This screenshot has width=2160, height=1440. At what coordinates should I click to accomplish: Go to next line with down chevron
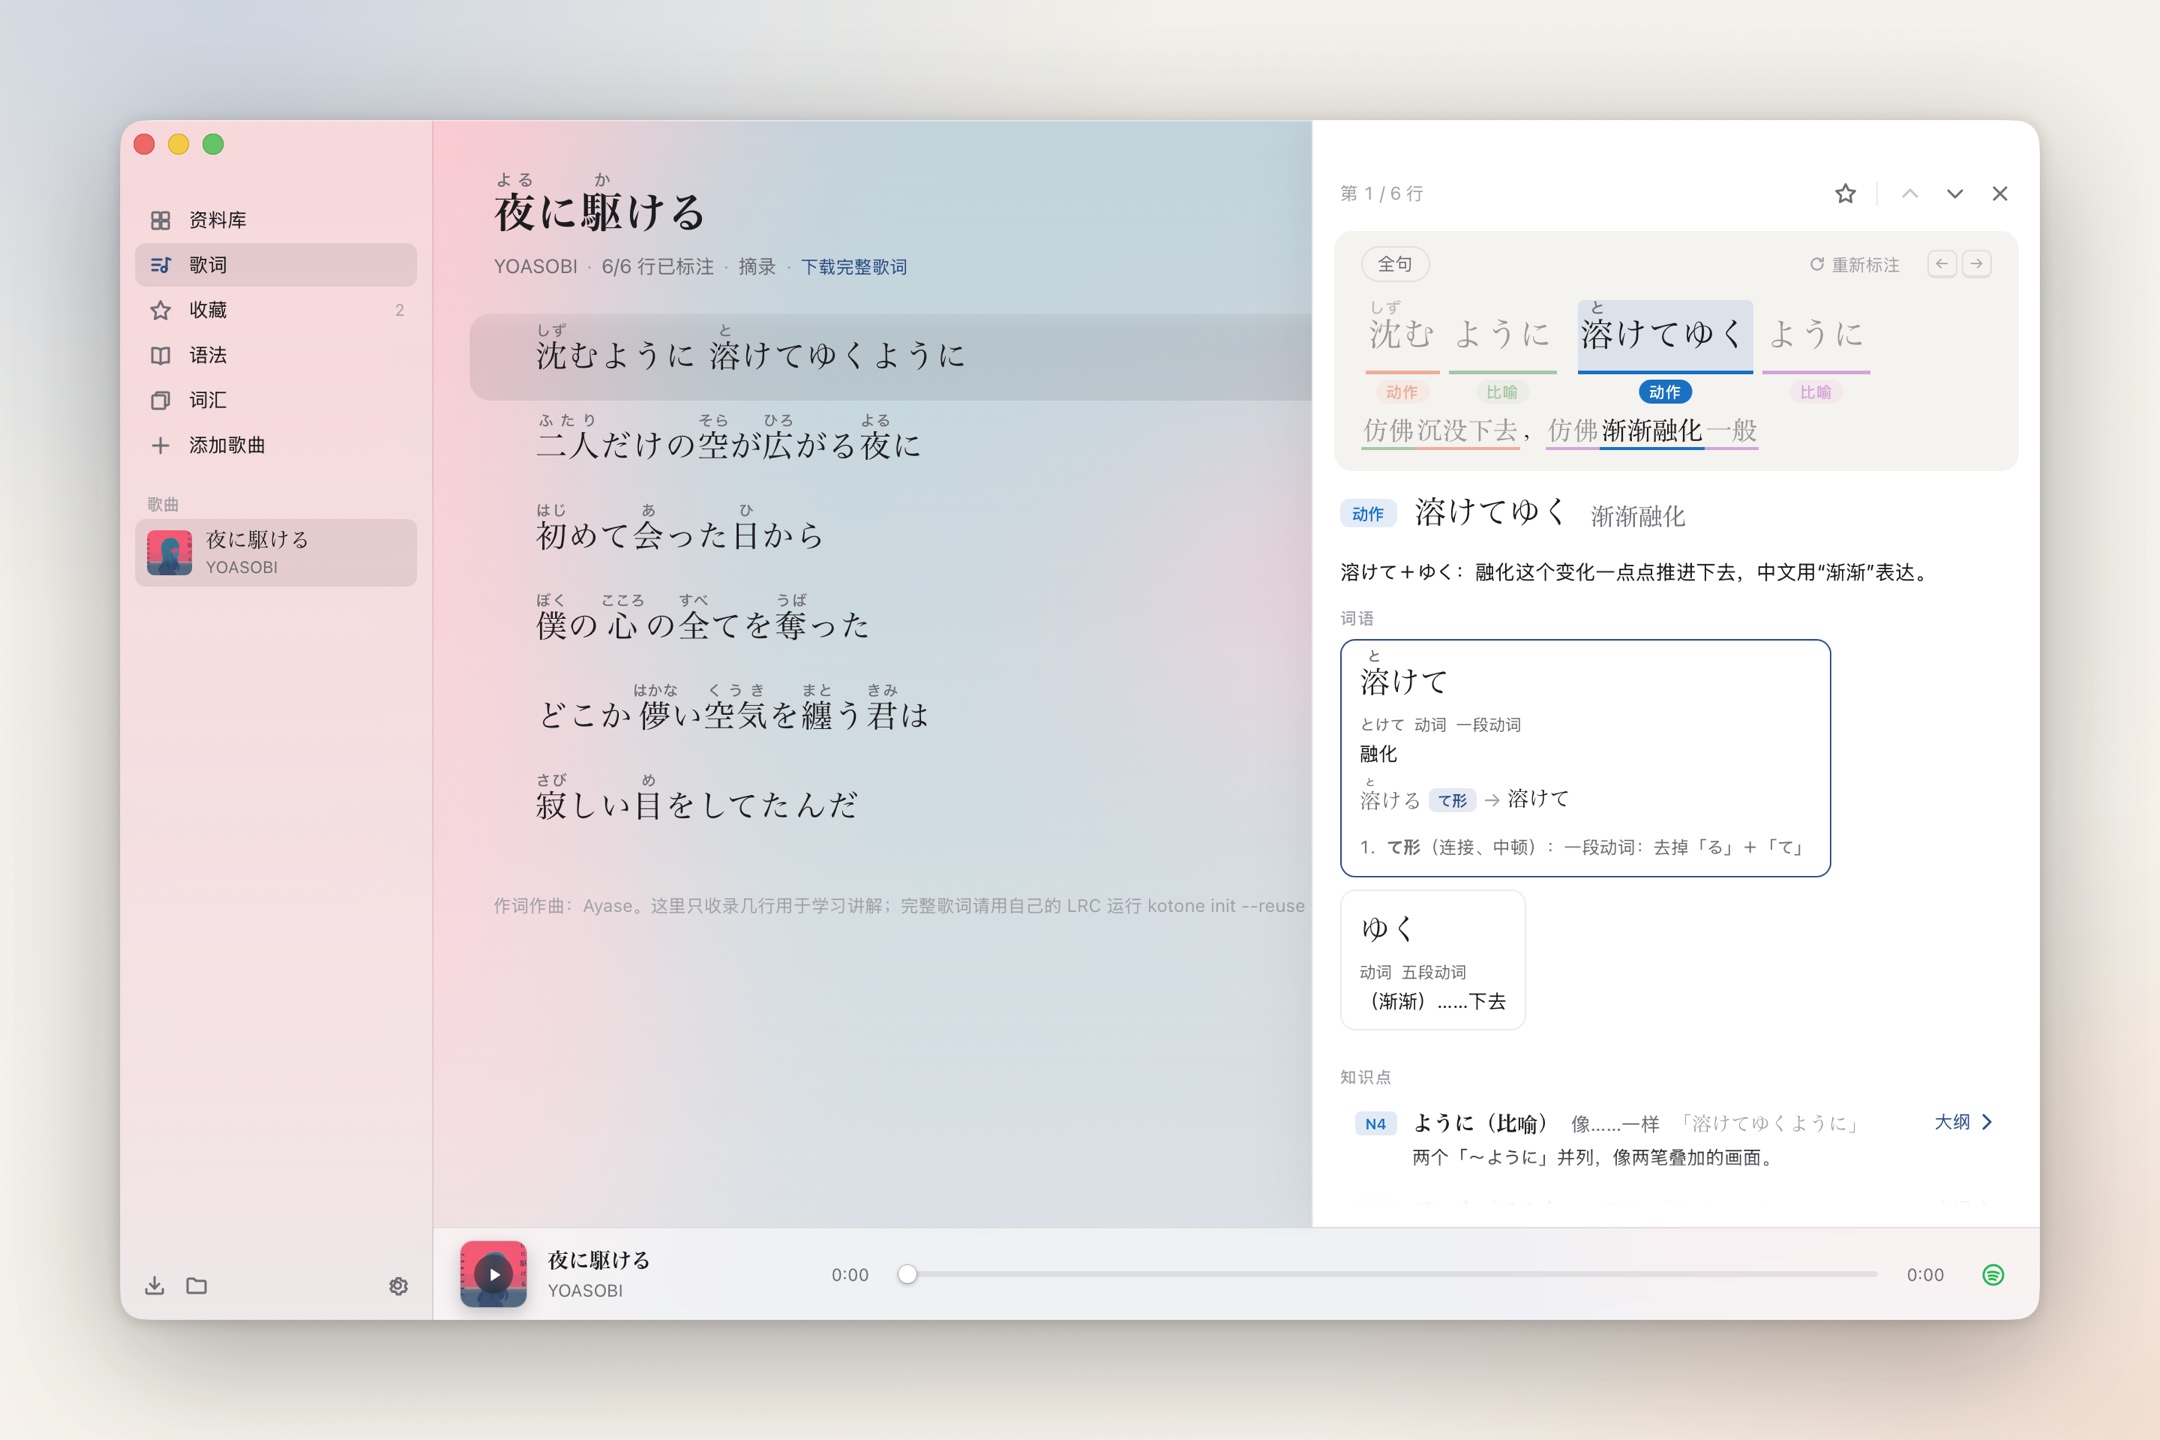[x=1954, y=194]
